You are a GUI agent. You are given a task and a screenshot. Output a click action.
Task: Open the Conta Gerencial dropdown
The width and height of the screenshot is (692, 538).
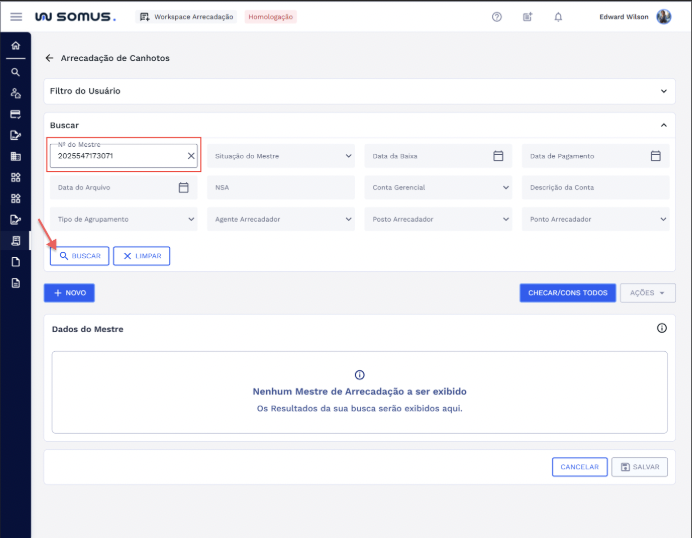(x=437, y=187)
